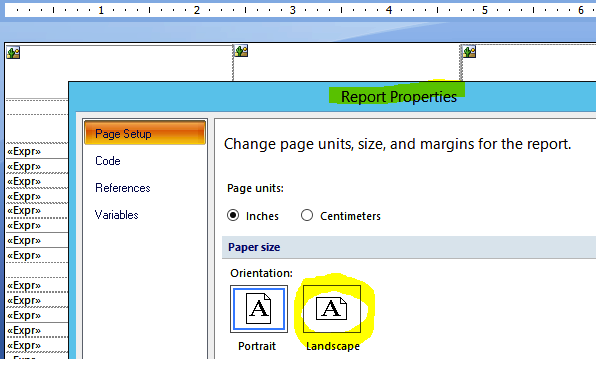The image size is (596, 369).
Task: Click the ruler at mark 5
Action: pyautogui.click(x=485, y=10)
